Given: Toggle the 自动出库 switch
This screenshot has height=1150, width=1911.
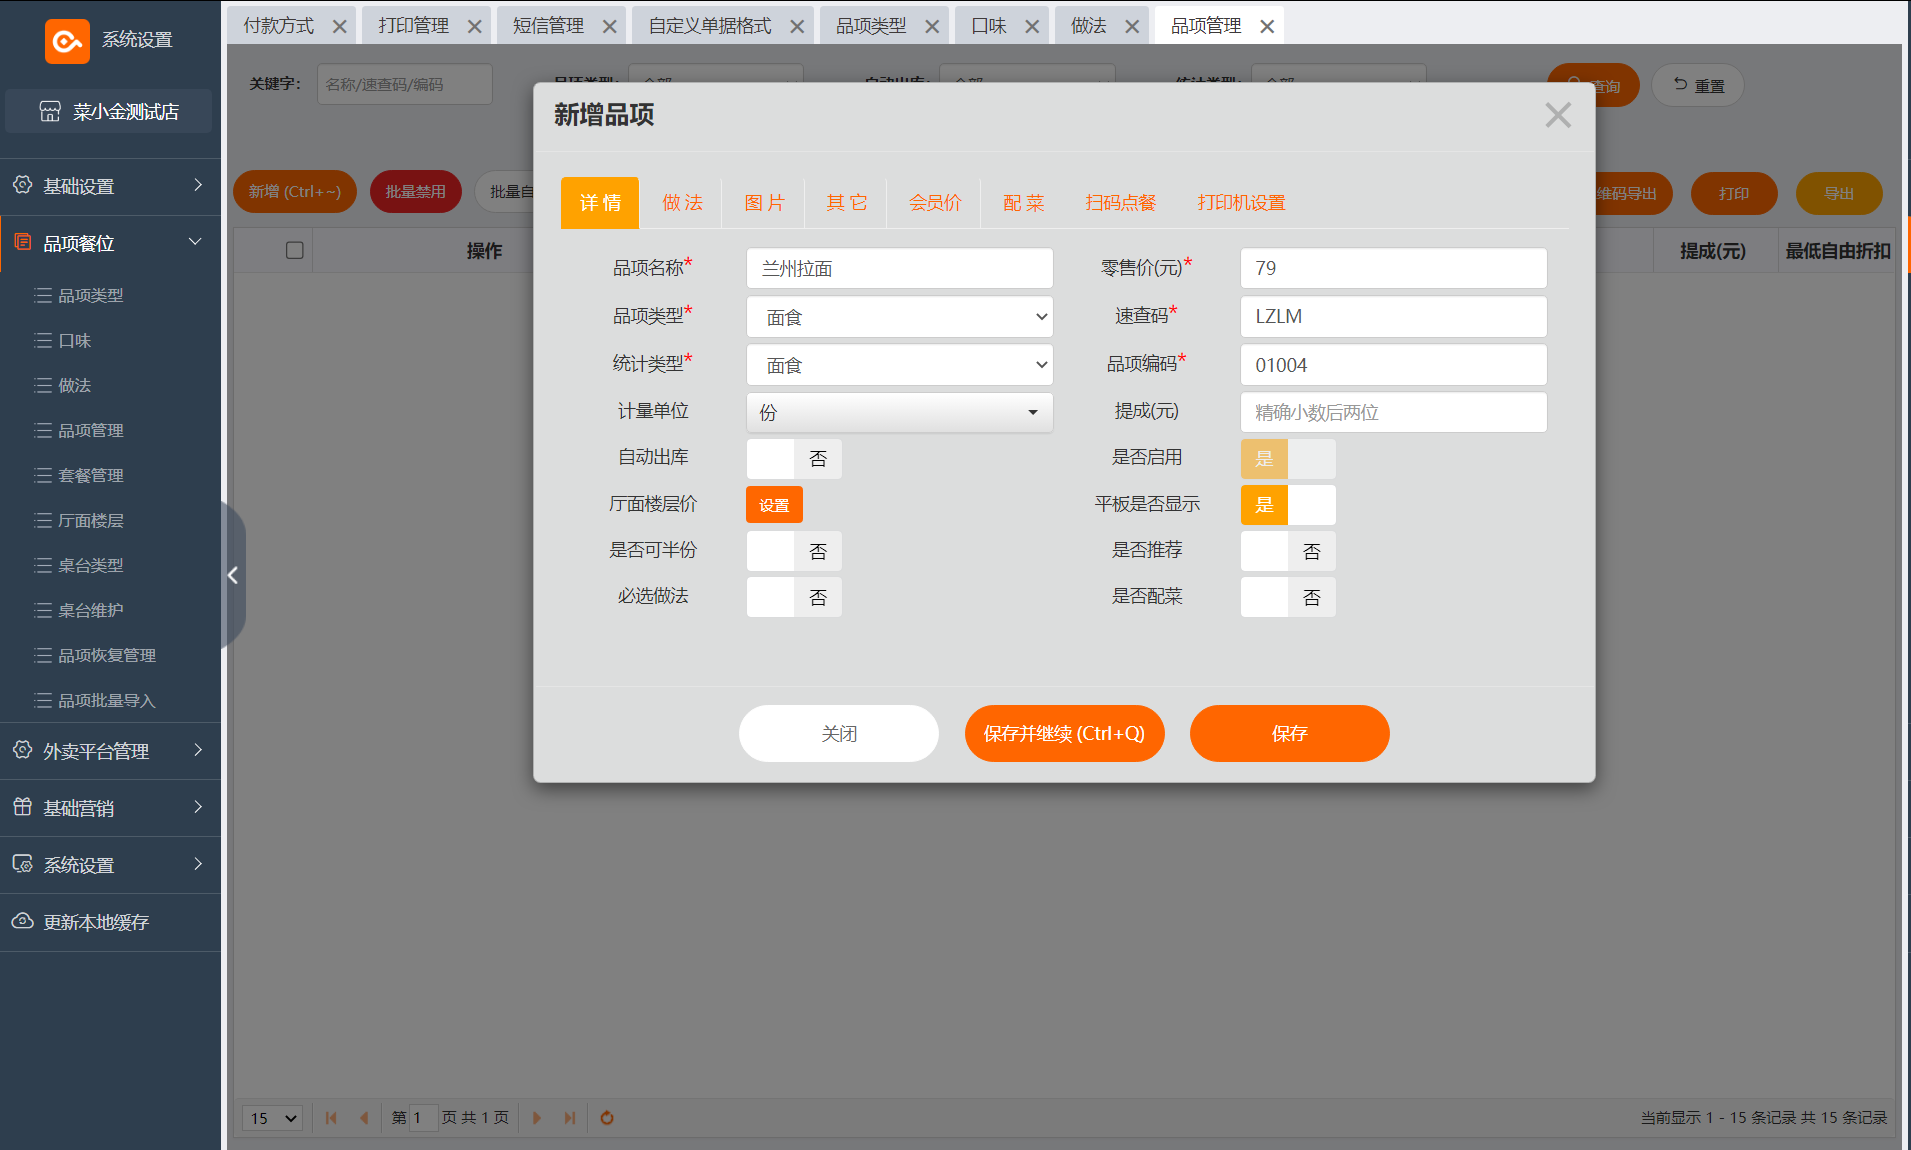Looking at the screenshot, I should [x=794, y=459].
